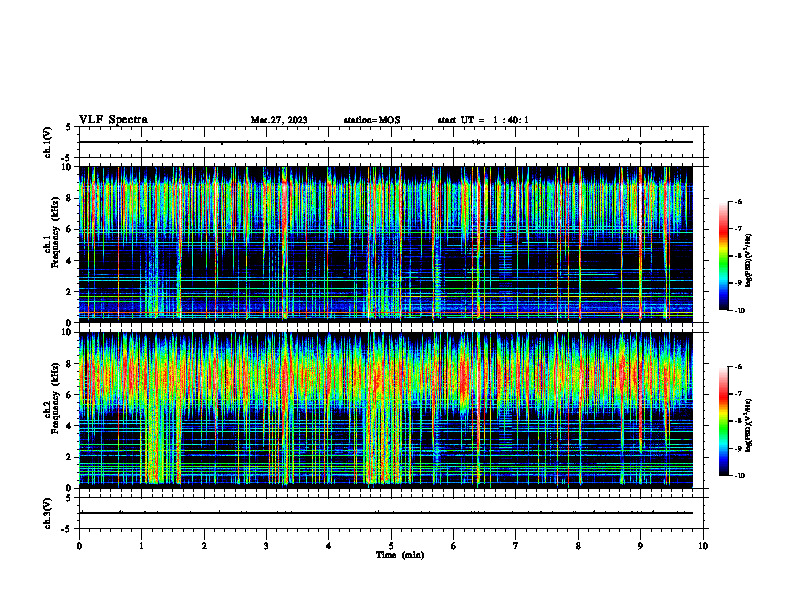
Task: Click the time axis tick label '0'
Action: point(79,546)
